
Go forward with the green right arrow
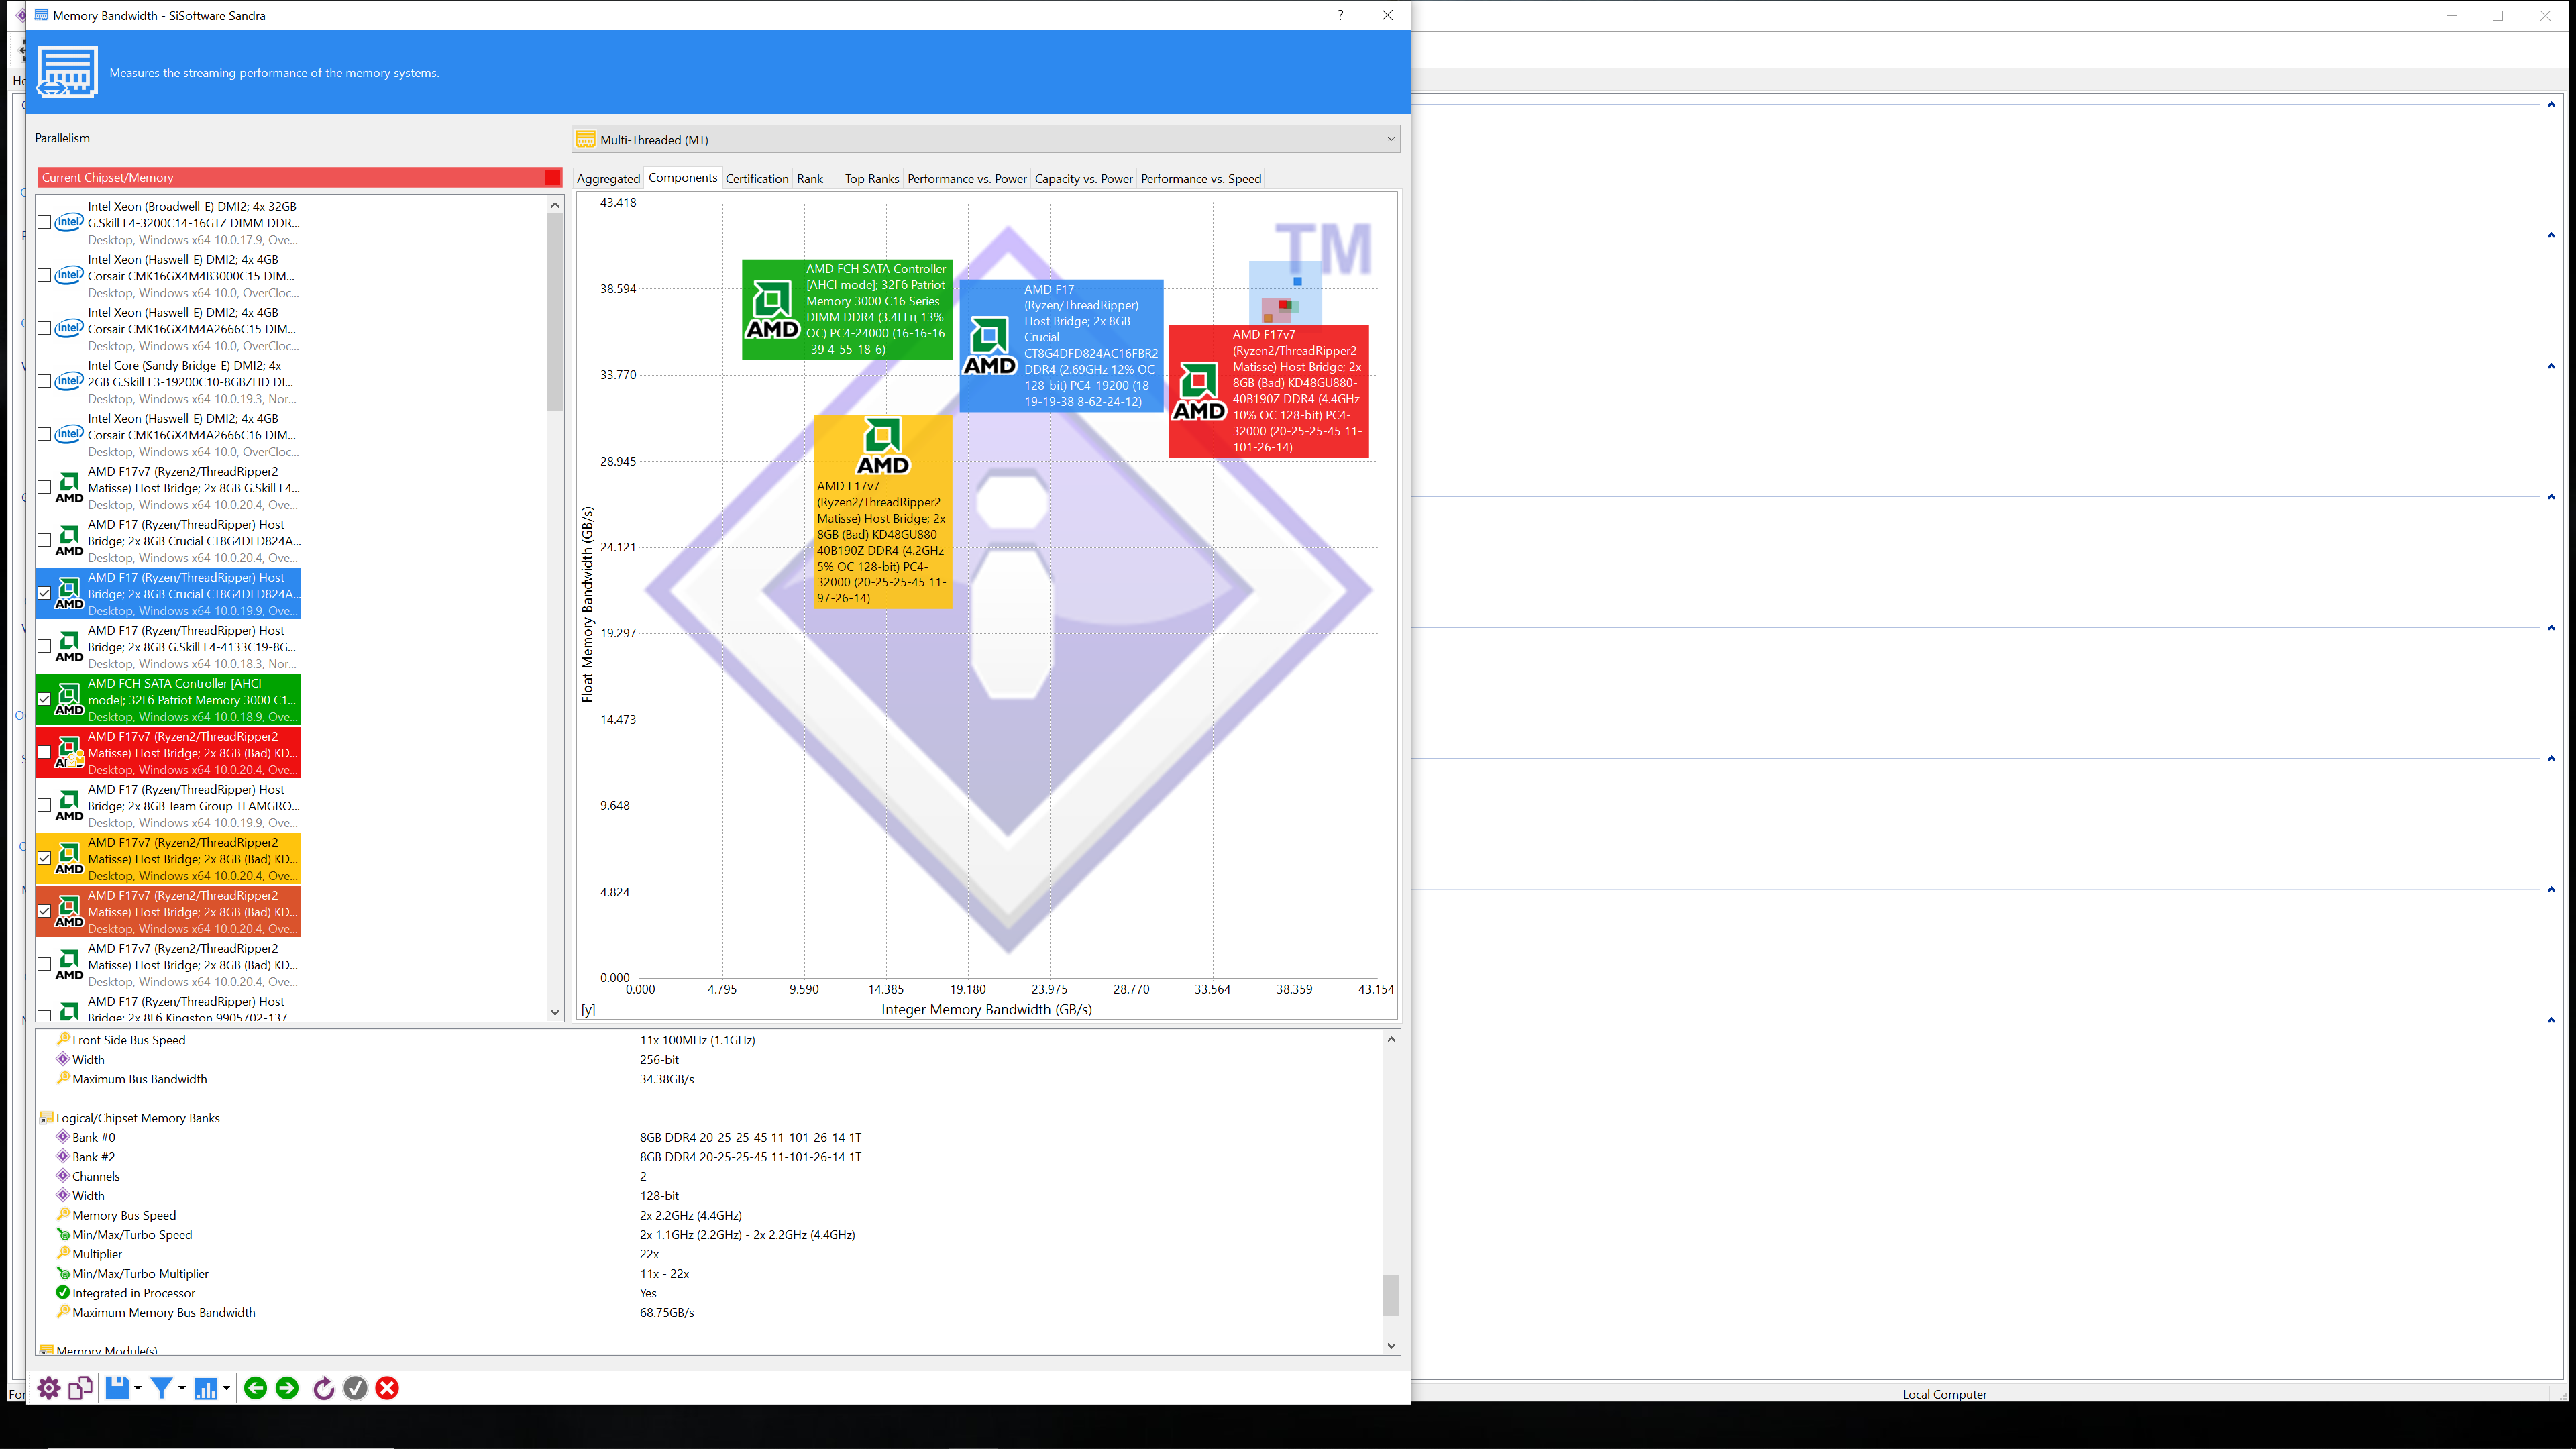coord(287,1388)
